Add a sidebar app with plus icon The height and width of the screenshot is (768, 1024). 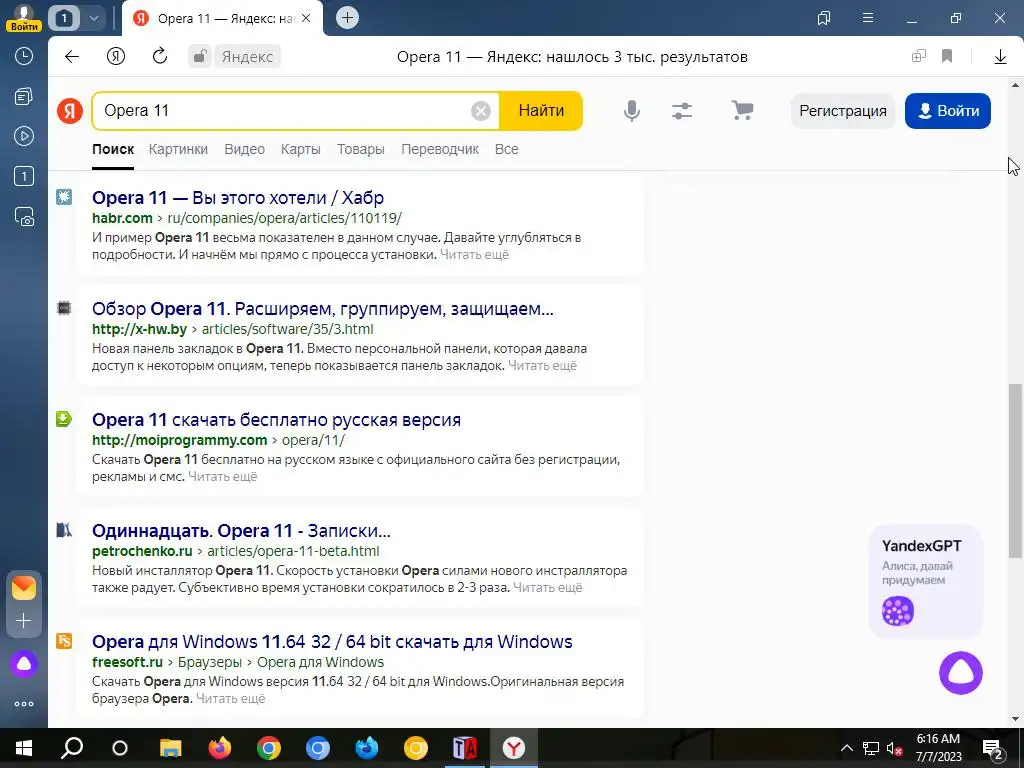coord(24,620)
